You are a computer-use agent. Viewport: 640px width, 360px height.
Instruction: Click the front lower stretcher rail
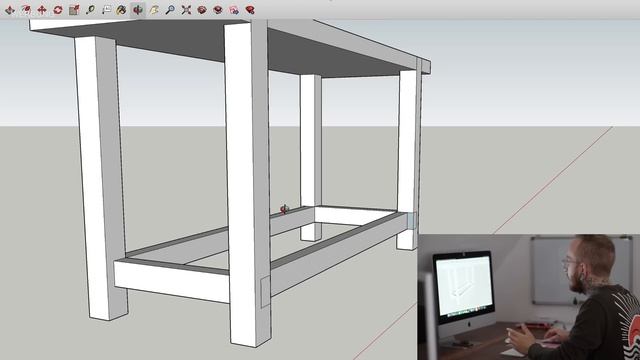tap(171, 281)
